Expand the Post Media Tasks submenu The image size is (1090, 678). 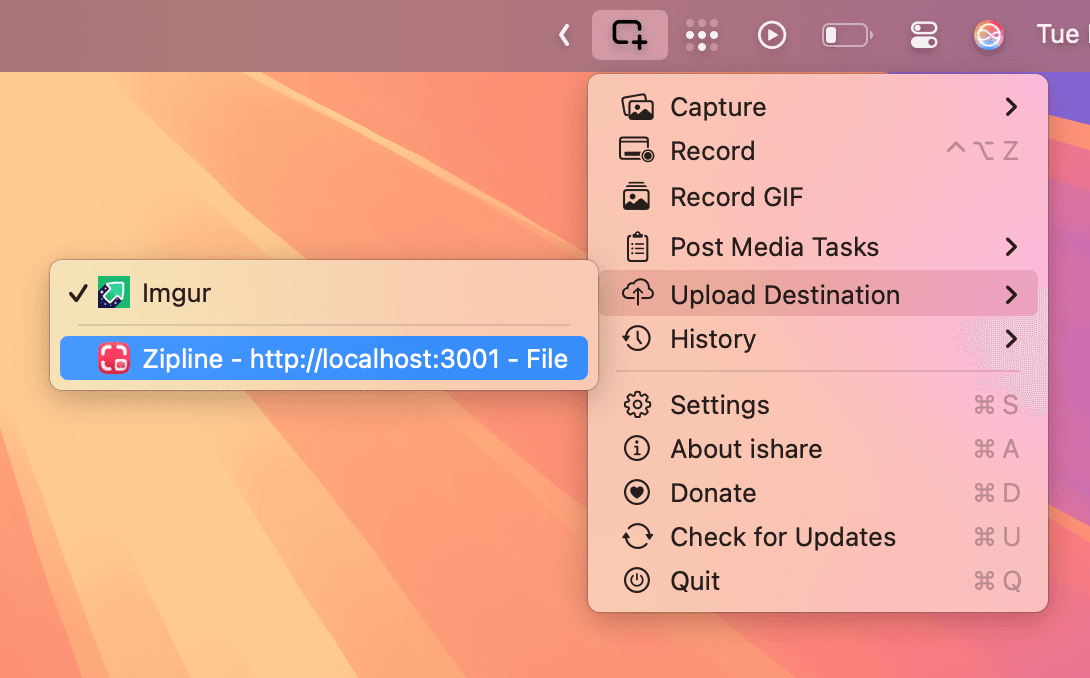click(x=1011, y=247)
